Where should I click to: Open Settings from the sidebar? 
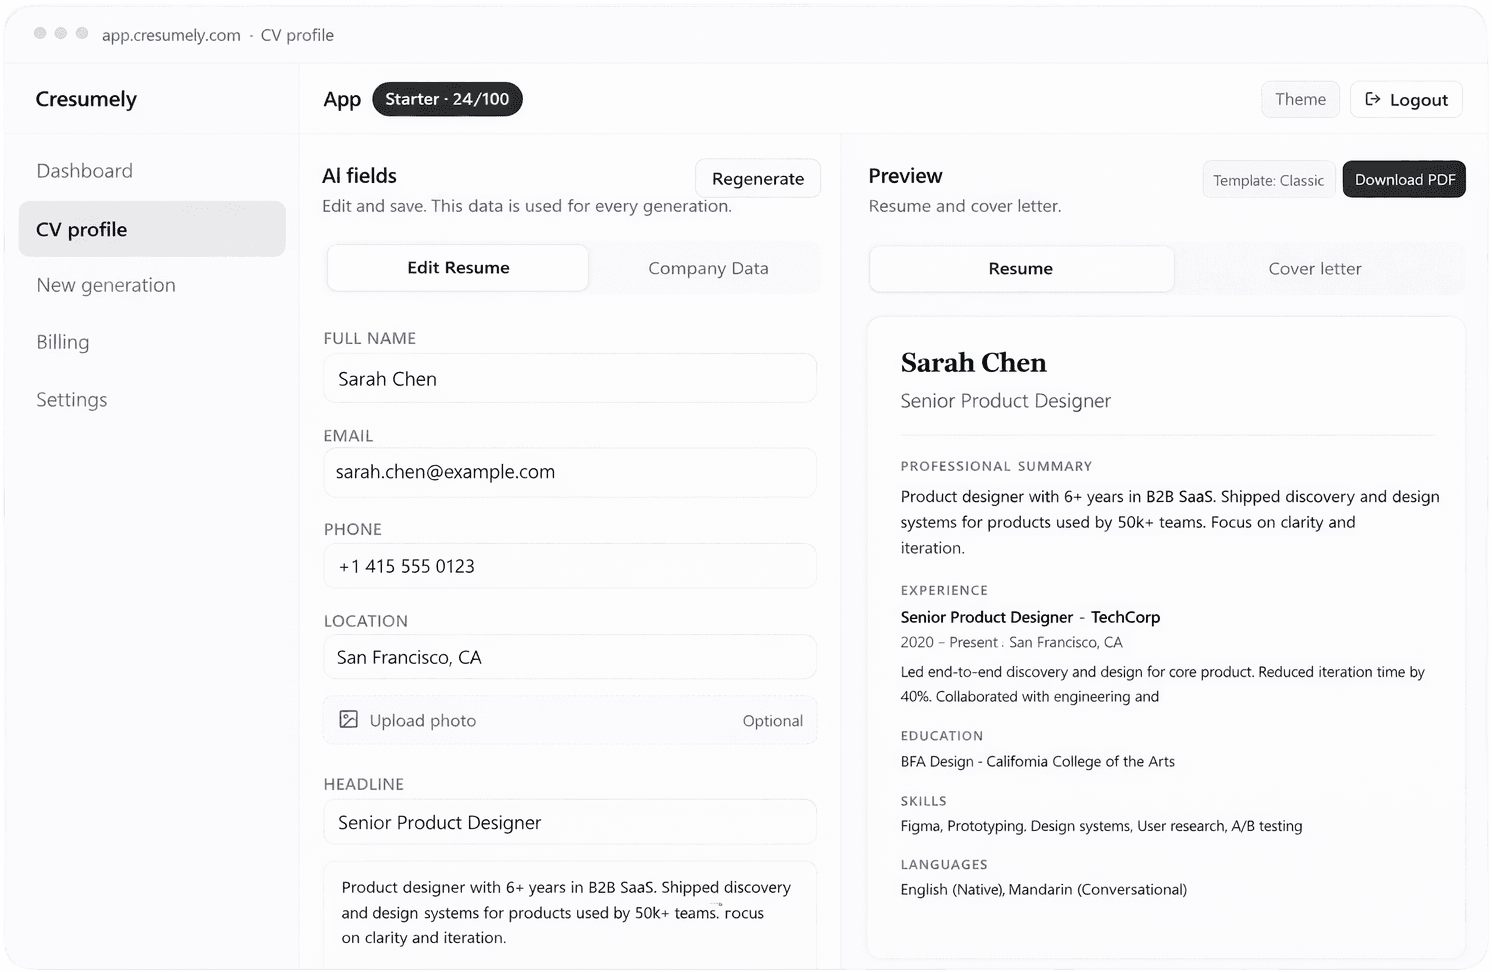[x=71, y=399]
